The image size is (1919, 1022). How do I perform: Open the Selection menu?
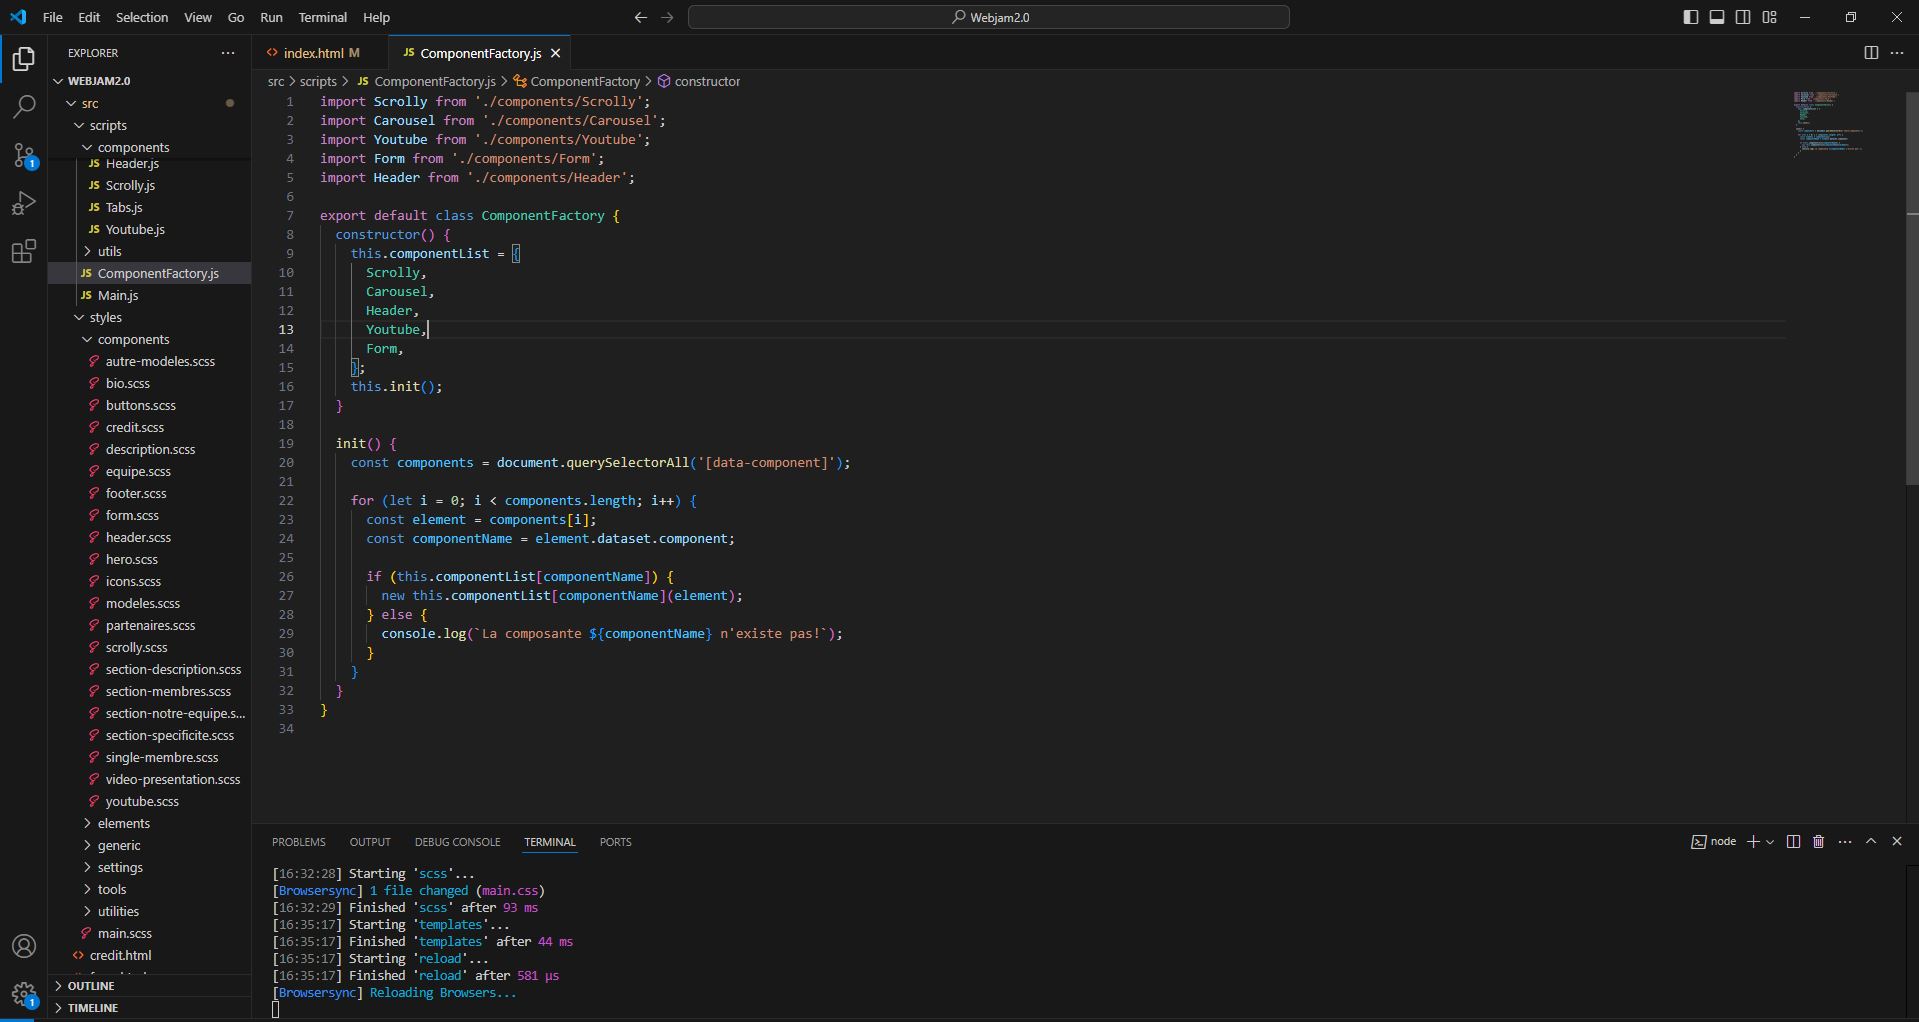pyautogui.click(x=142, y=17)
